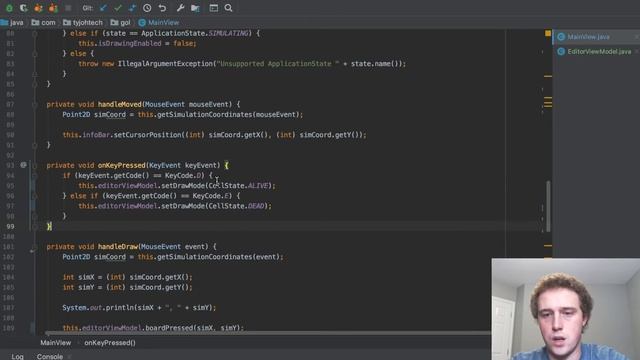The width and height of the screenshot is (640, 360).
Task: Click the topmost orange warning stripe marker
Action: pos(548,76)
